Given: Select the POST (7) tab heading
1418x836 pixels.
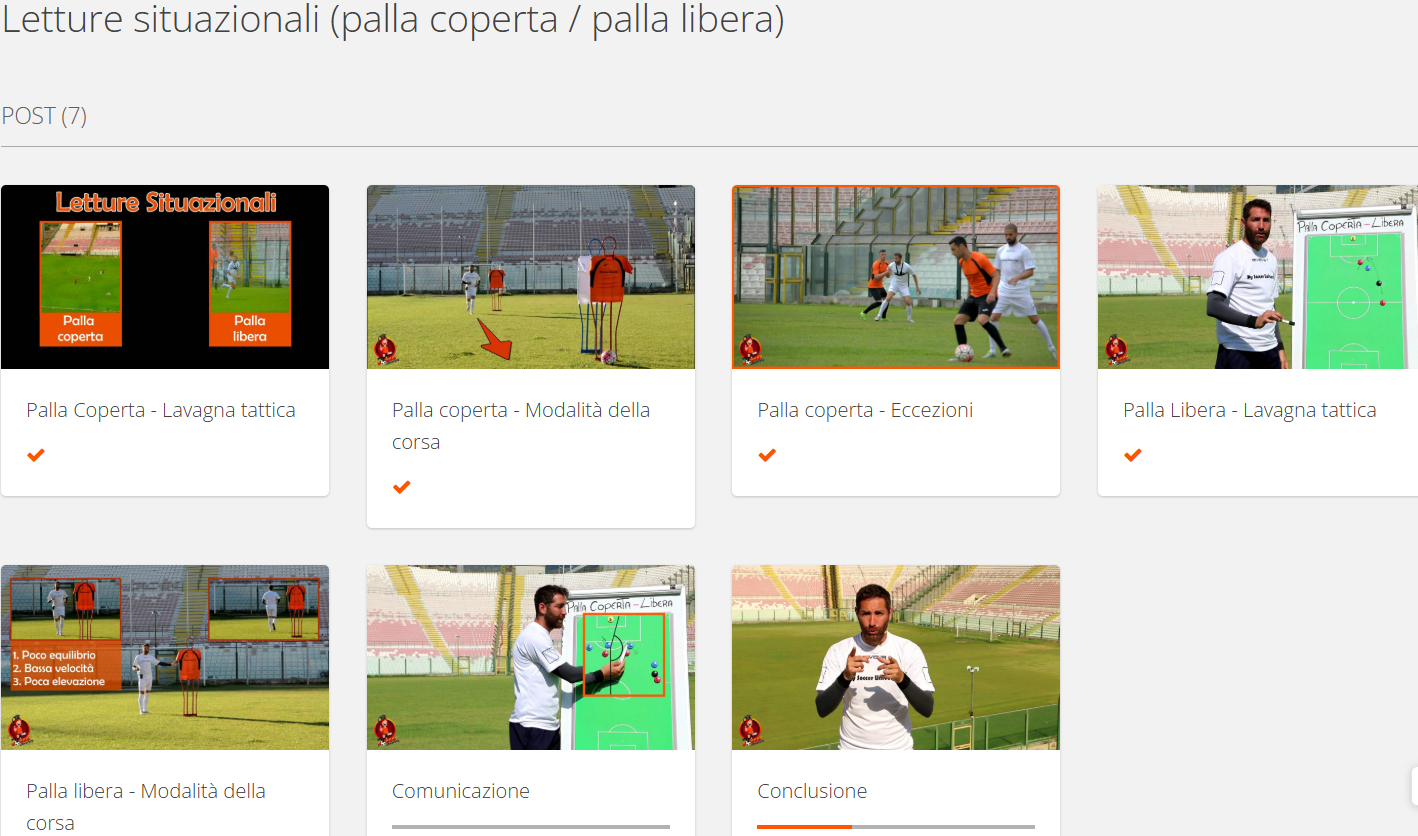Looking at the screenshot, I should pos(44,116).
